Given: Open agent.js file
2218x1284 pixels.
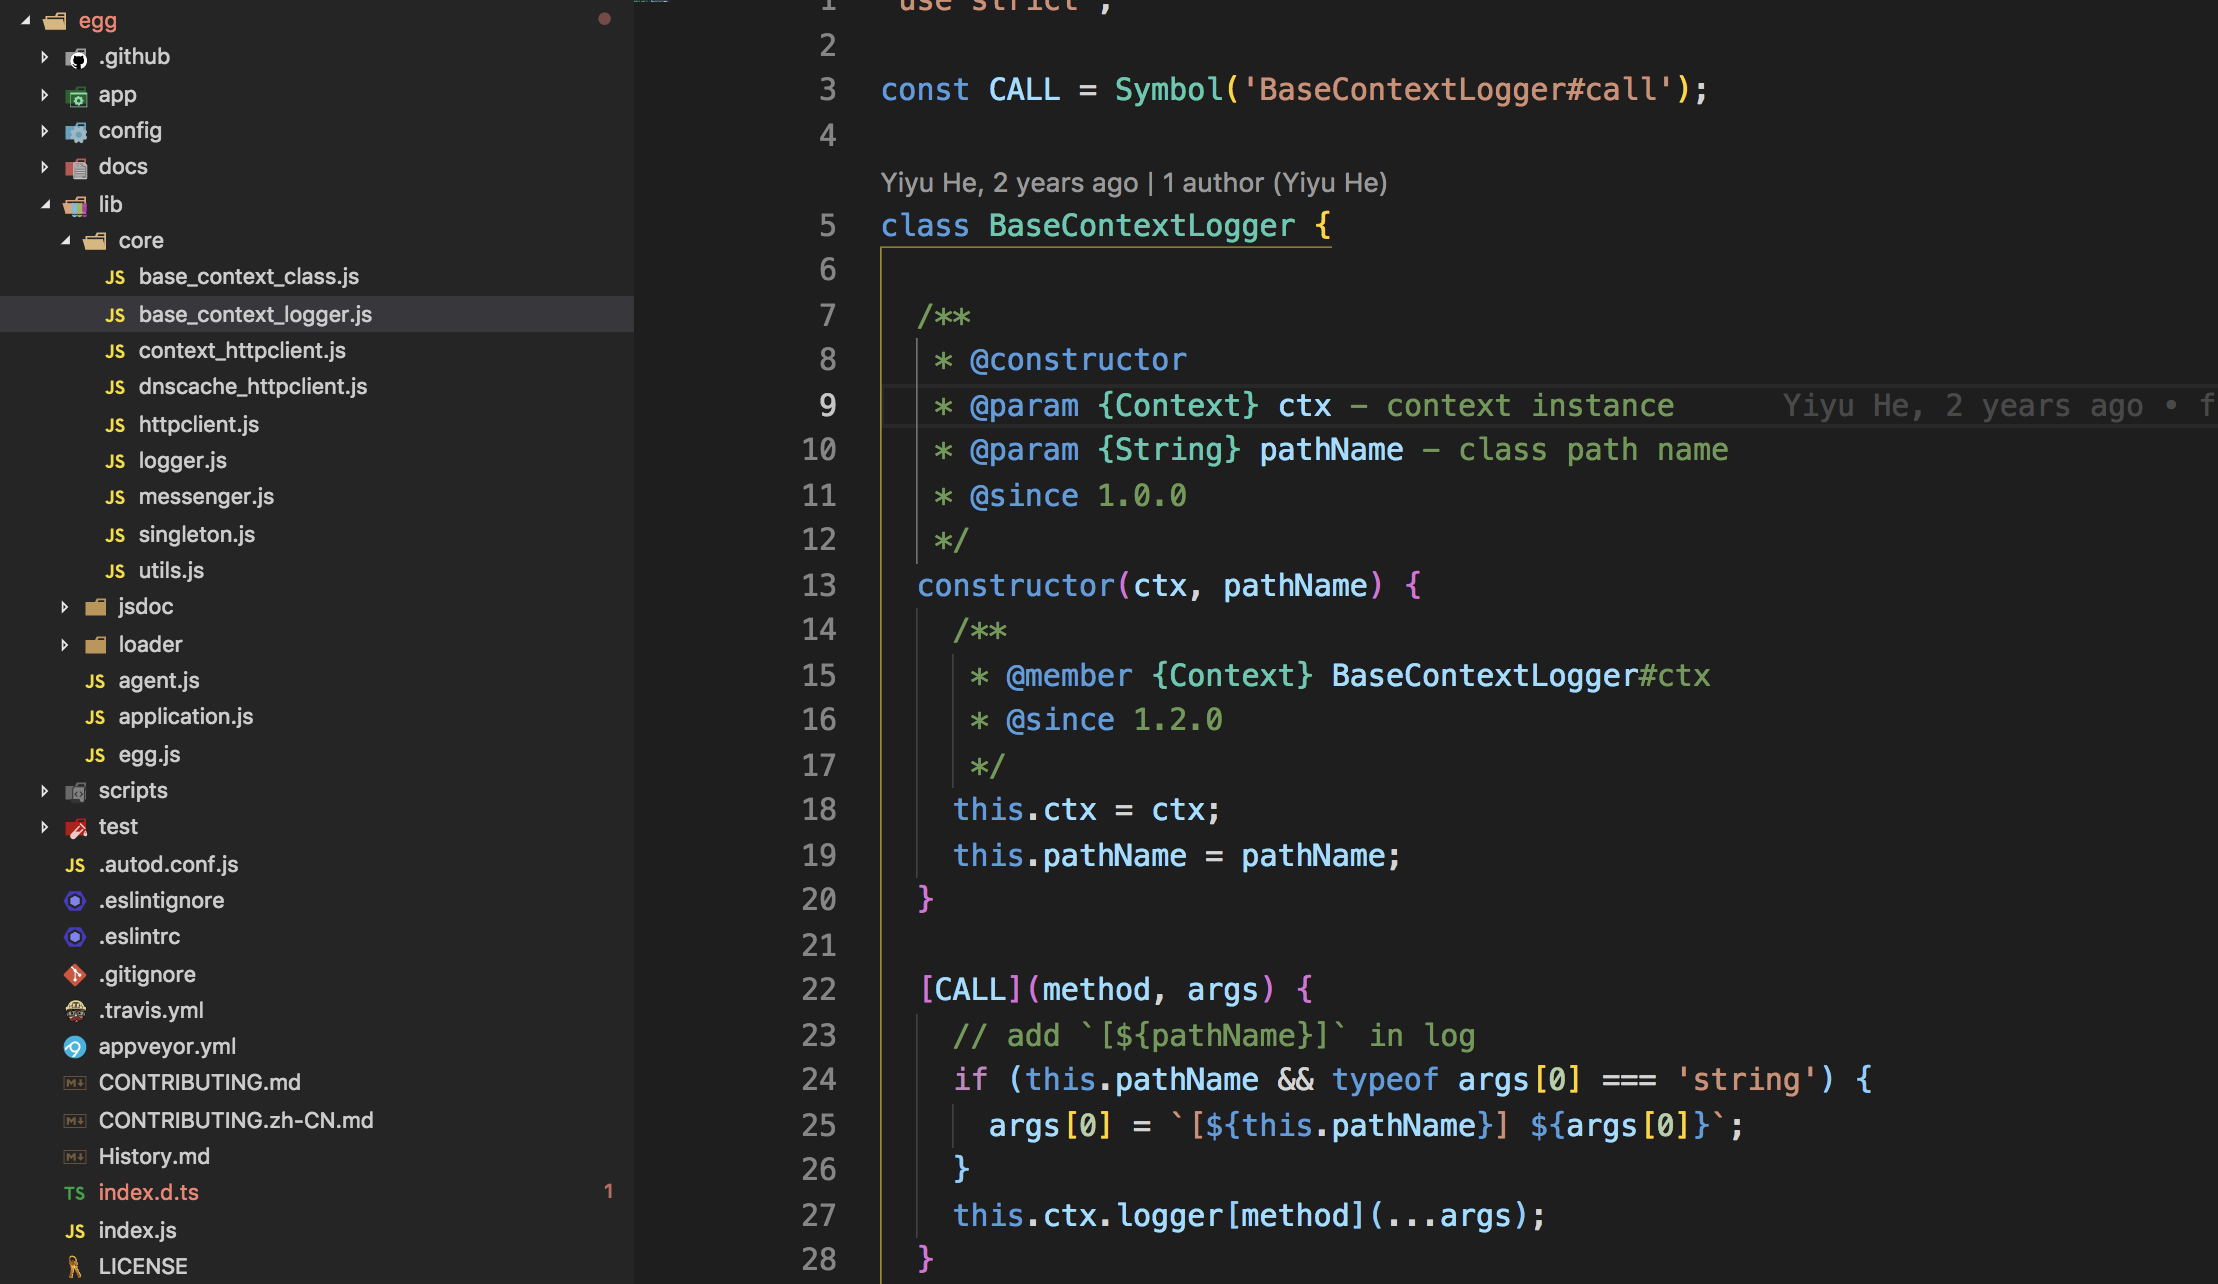Looking at the screenshot, I should click(x=159, y=680).
